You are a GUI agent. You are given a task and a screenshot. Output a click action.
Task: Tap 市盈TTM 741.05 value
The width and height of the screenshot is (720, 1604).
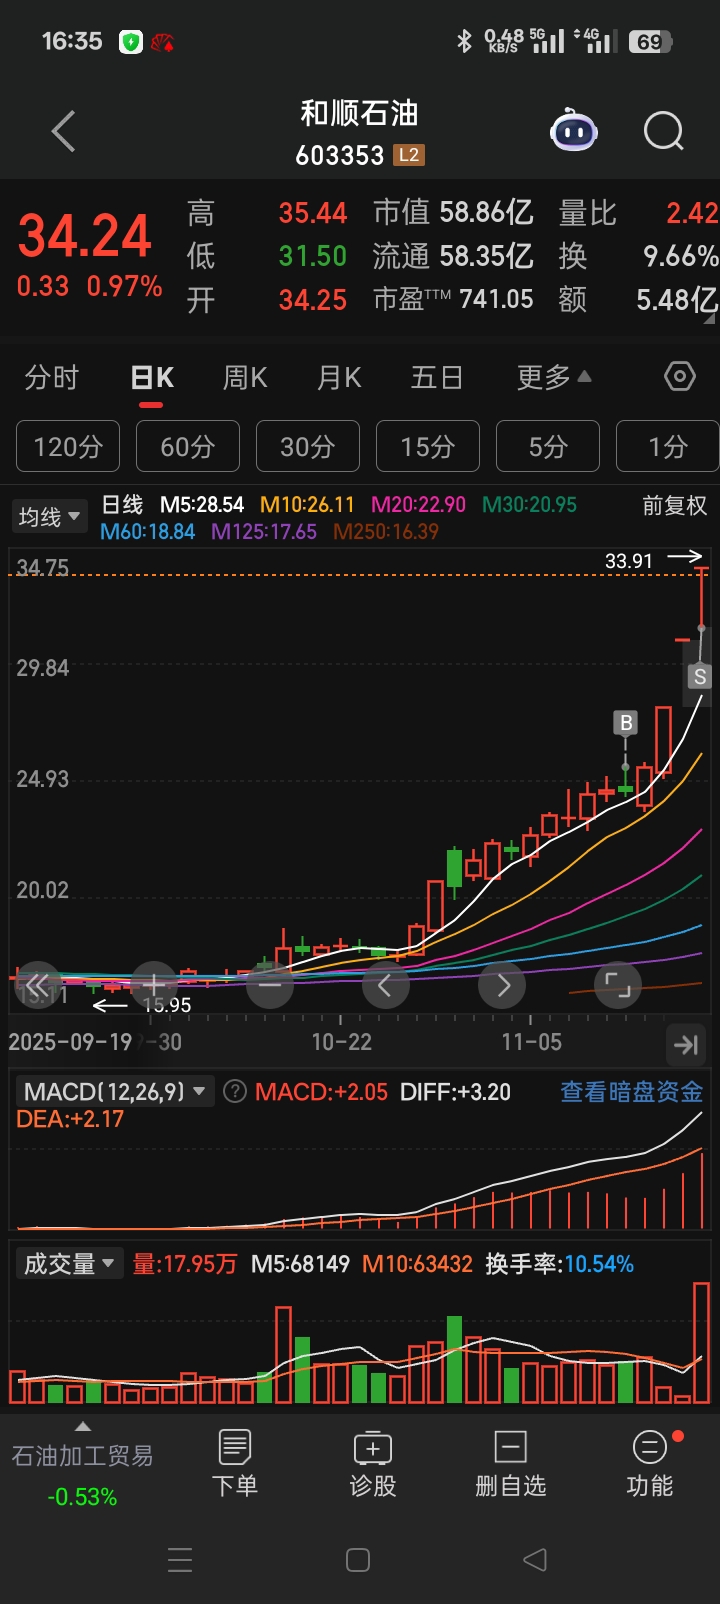click(x=453, y=299)
